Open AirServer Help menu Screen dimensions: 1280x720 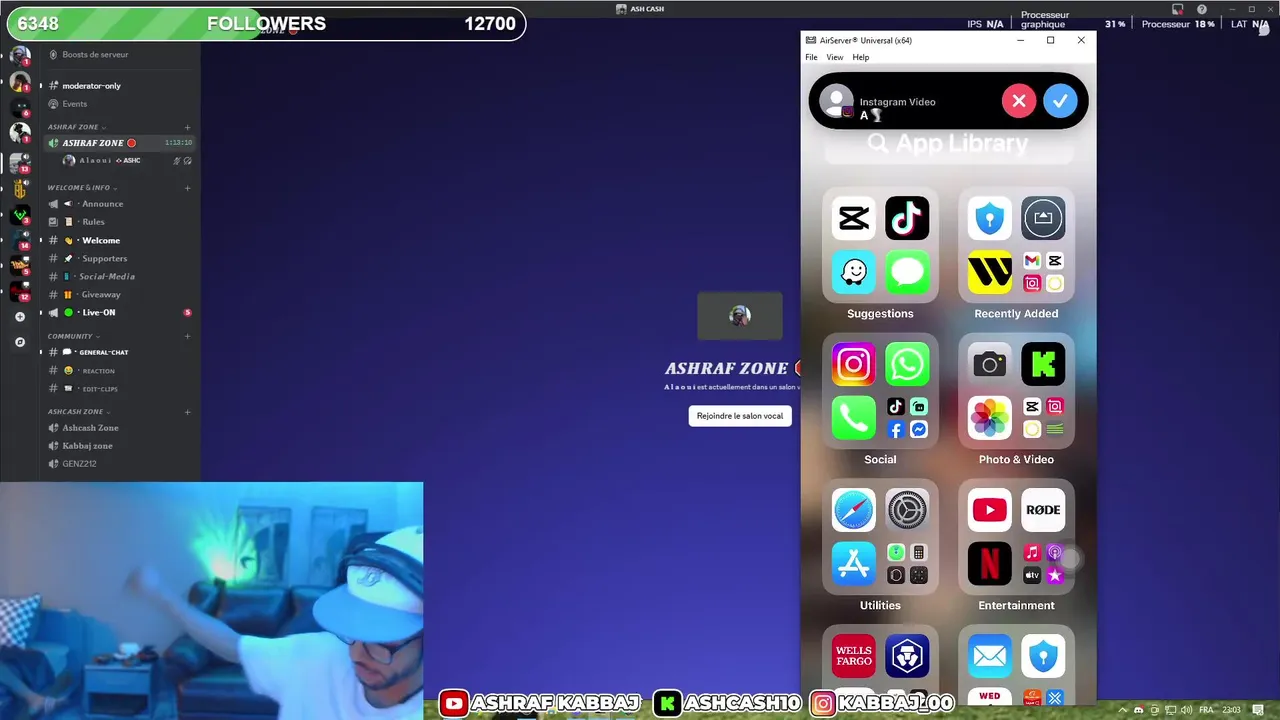pos(860,57)
